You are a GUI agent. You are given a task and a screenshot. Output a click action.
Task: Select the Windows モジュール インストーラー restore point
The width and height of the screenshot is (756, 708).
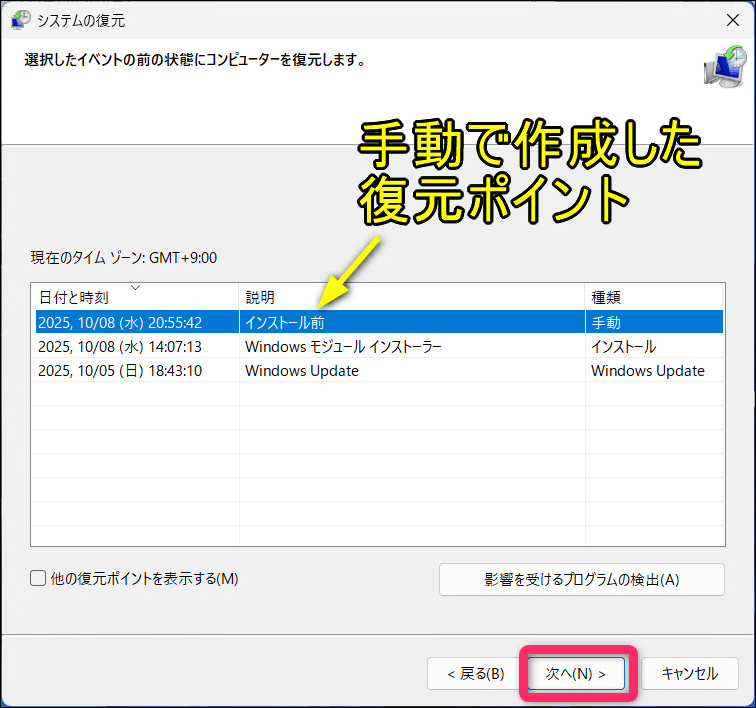coord(343,347)
